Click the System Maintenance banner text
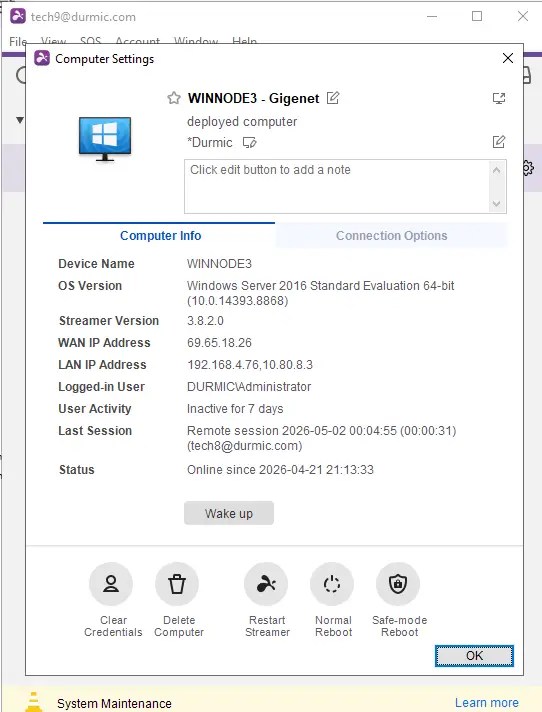Image resolution: width=542 pixels, height=712 pixels. coord(114,703)
